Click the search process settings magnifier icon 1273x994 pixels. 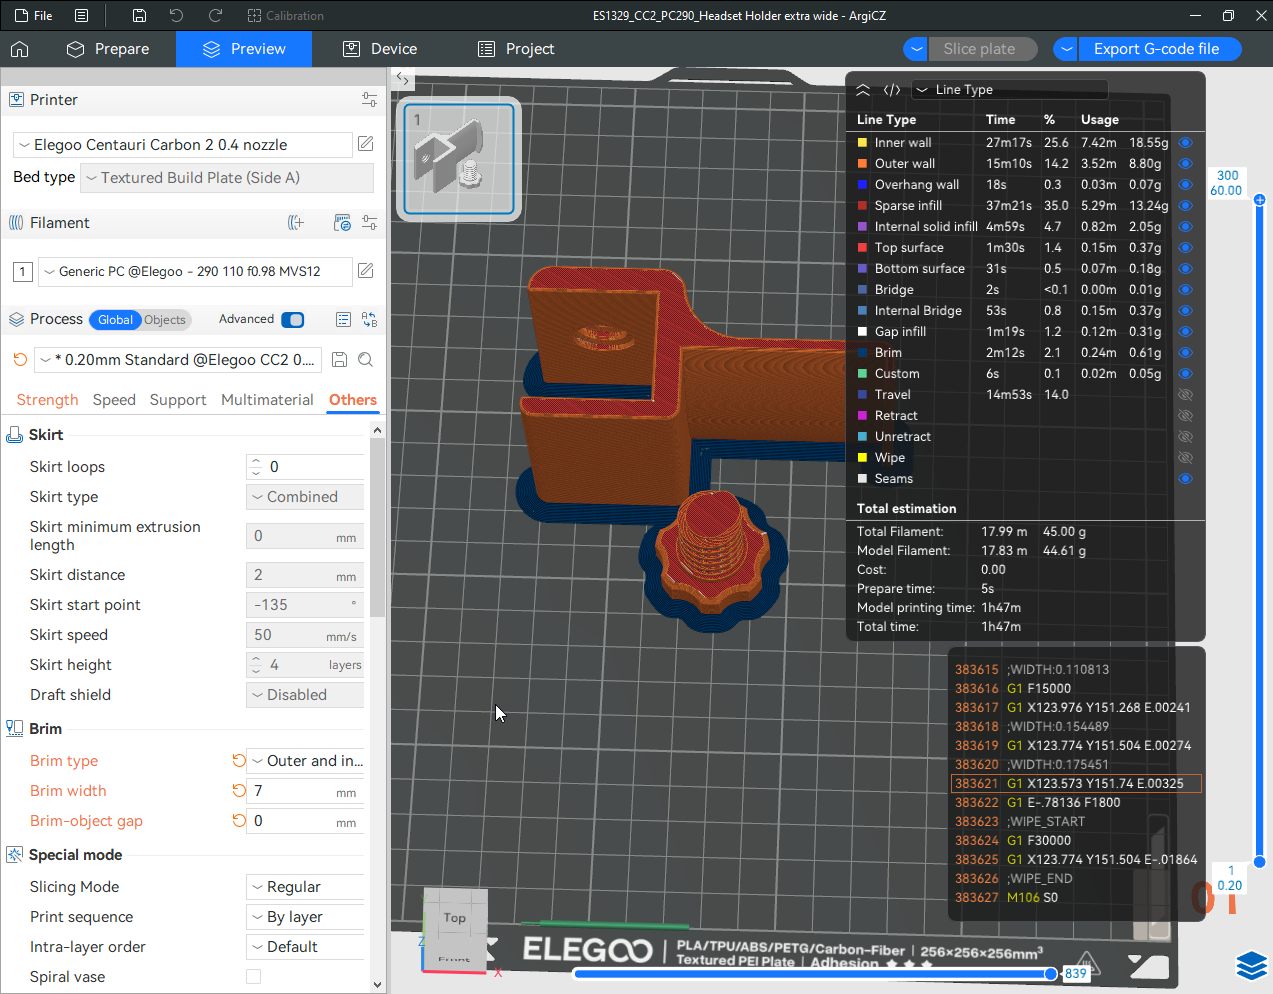(x=366, y=360)
